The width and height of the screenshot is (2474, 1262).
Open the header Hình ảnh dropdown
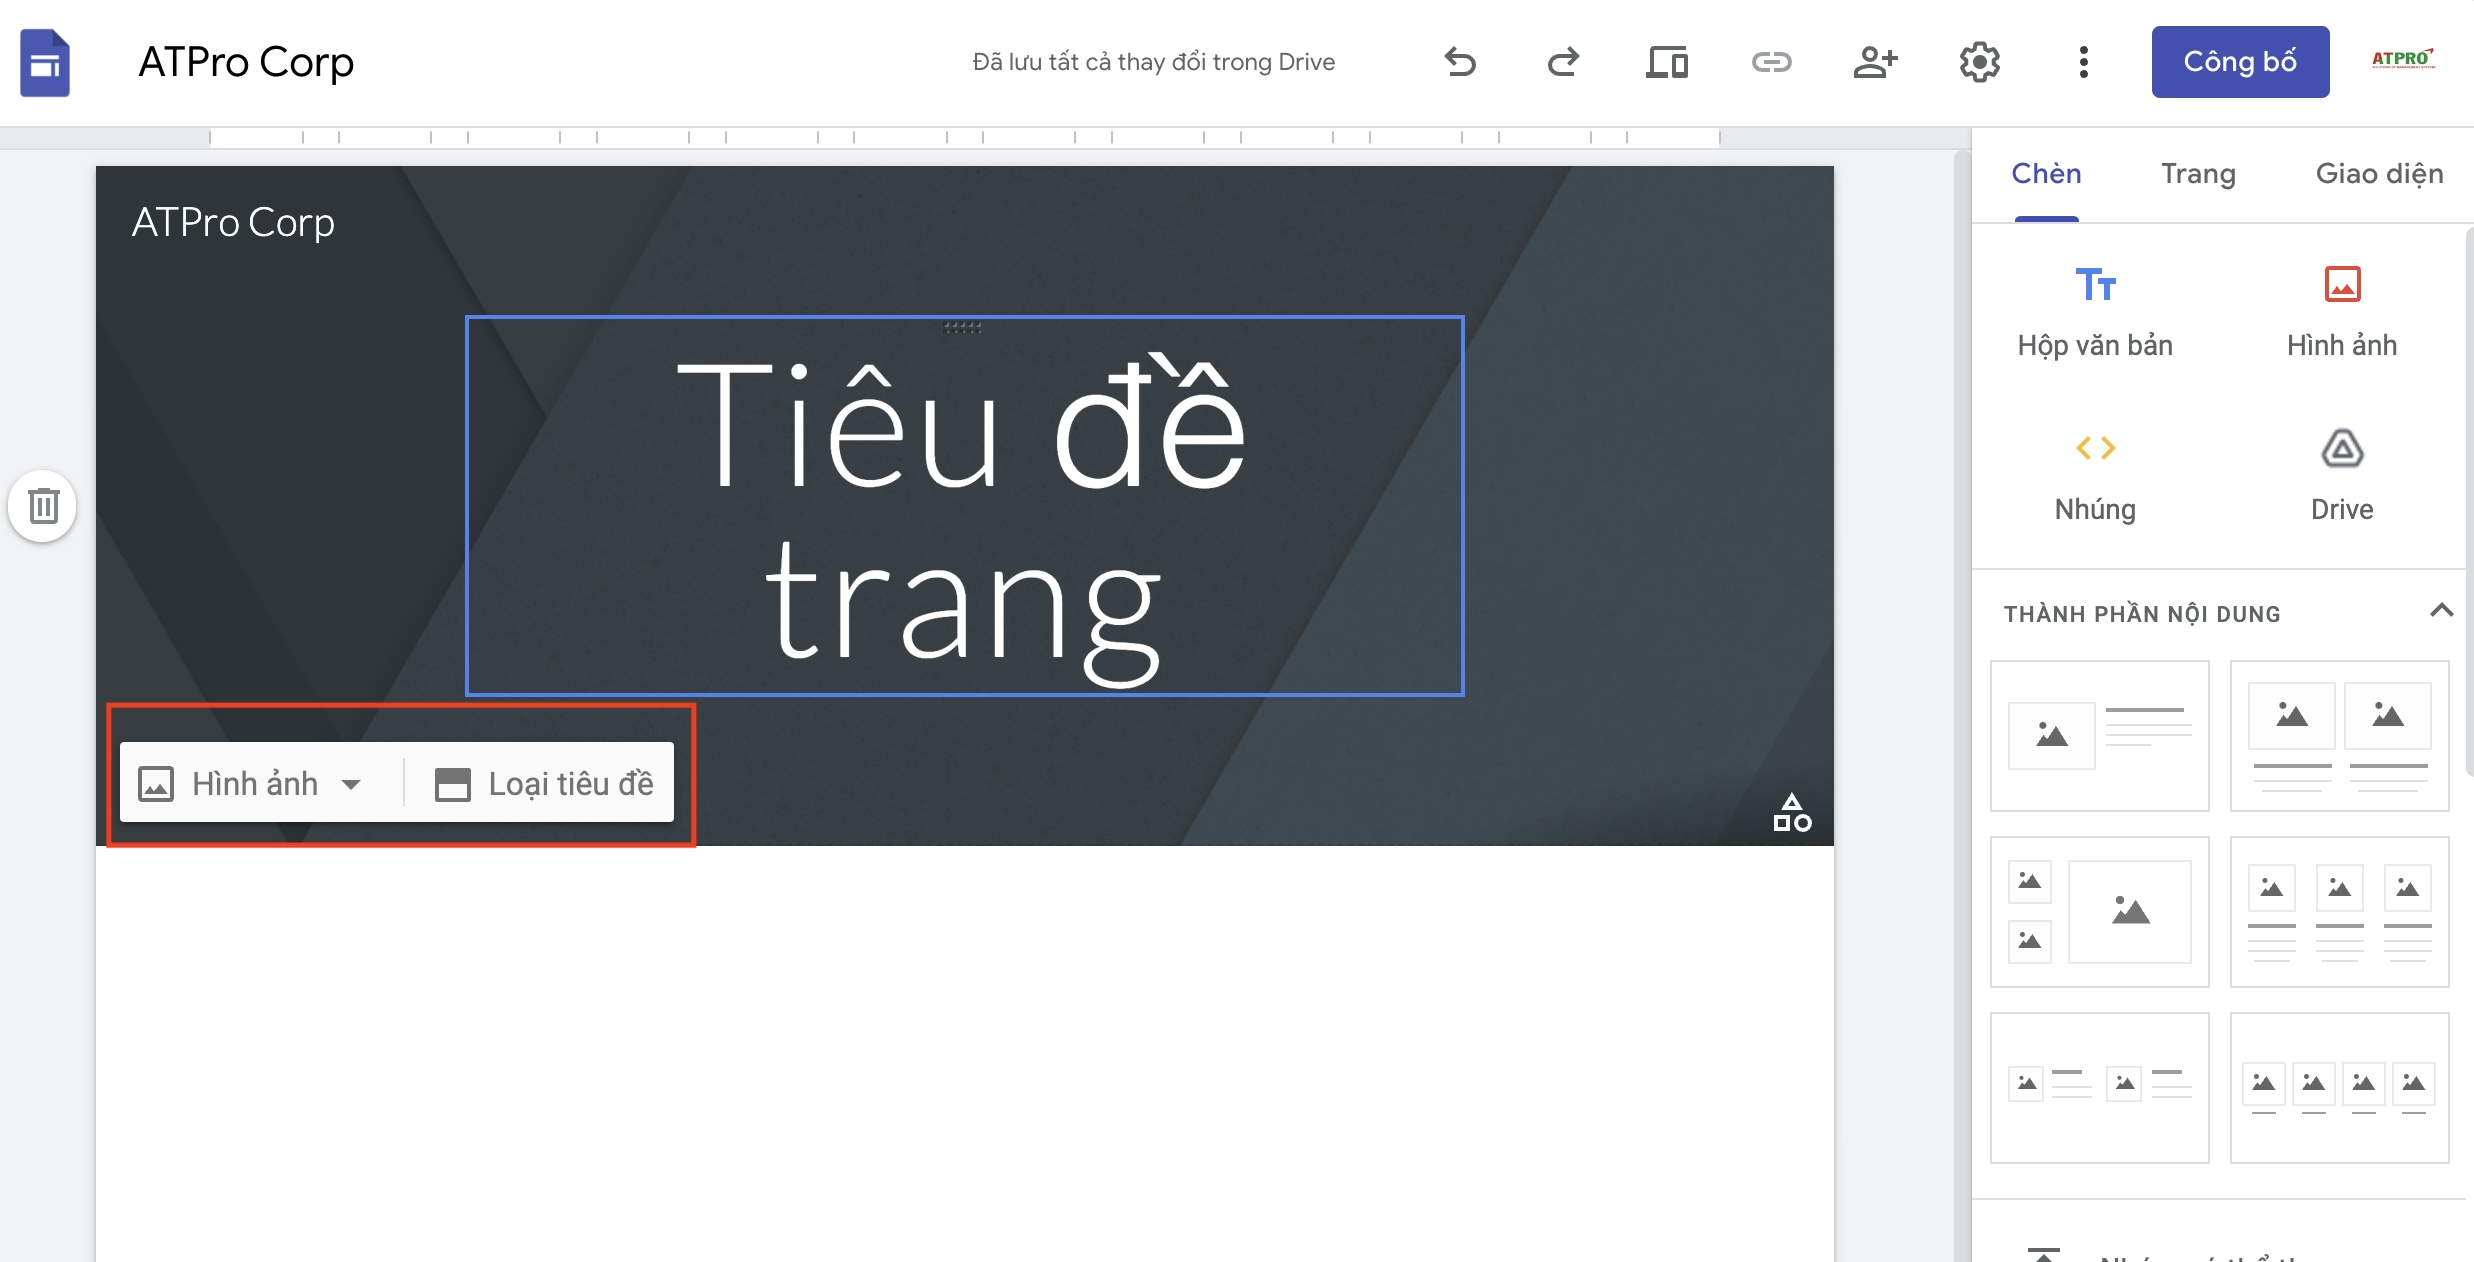(x=250, y=783)
